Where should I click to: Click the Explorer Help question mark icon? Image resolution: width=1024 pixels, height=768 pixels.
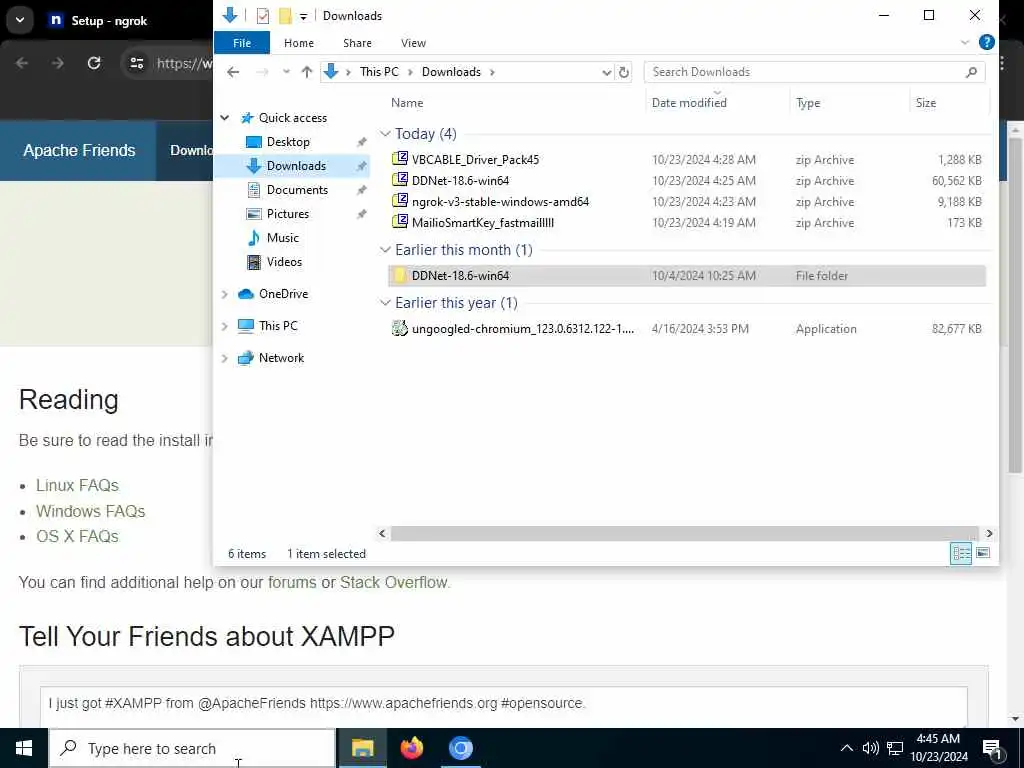pyautogui.click(x=986, y=42)
